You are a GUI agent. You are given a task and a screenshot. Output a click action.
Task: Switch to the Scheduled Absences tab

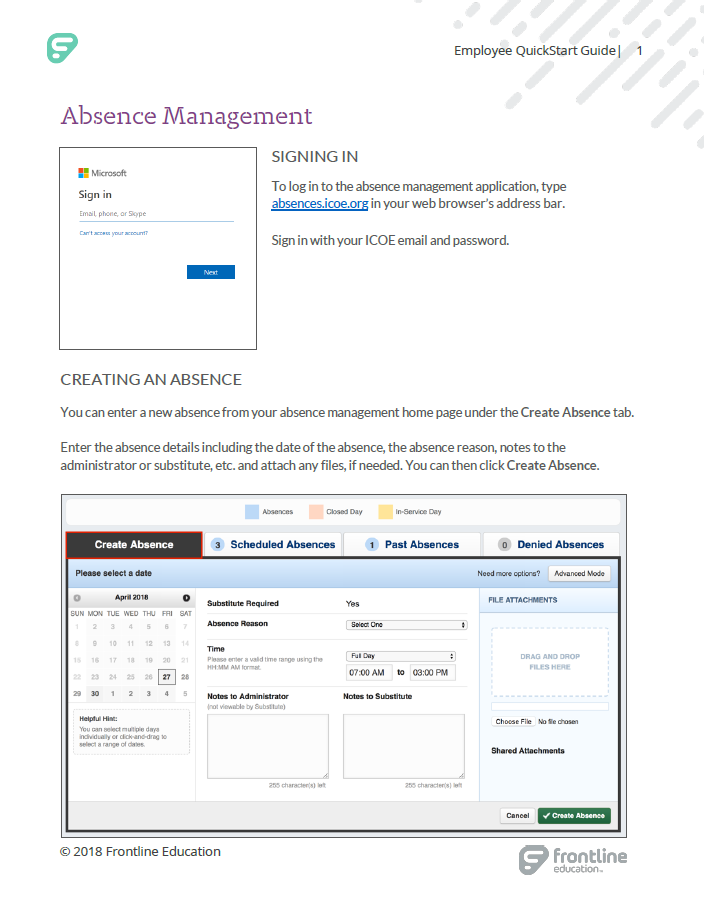(273, 545)
